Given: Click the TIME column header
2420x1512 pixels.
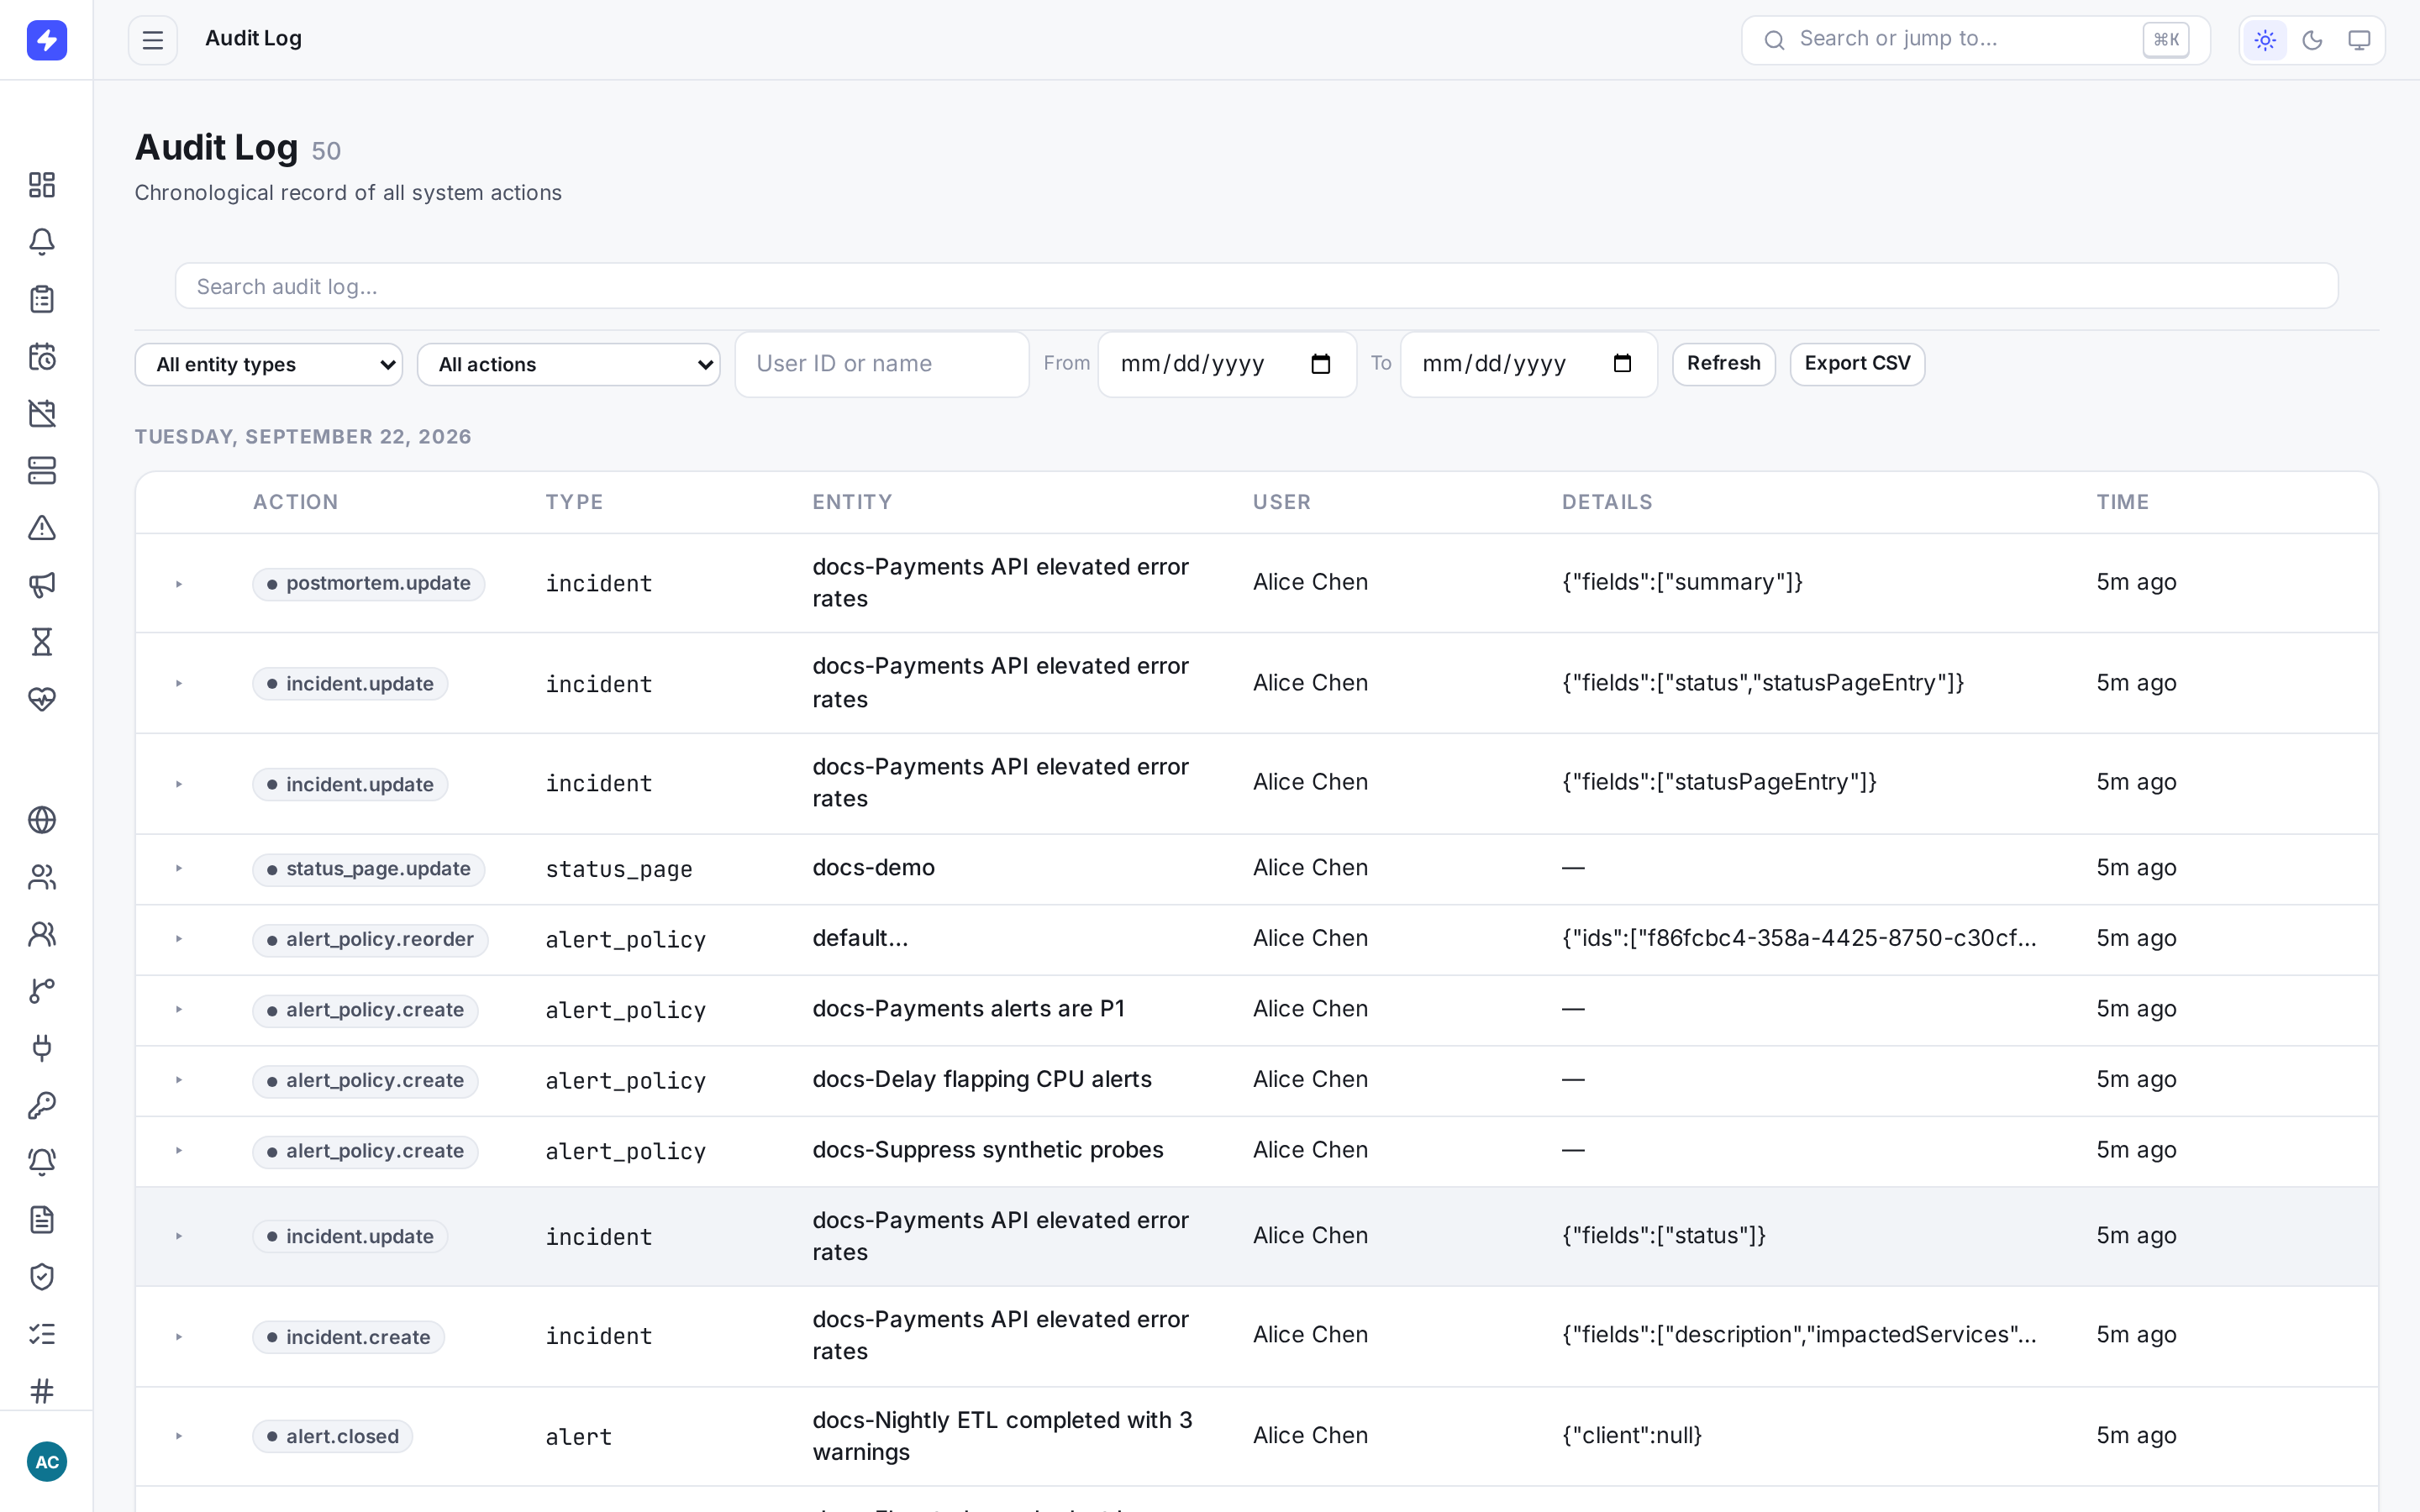Looking at the screenshot, I should (2122, 502).
